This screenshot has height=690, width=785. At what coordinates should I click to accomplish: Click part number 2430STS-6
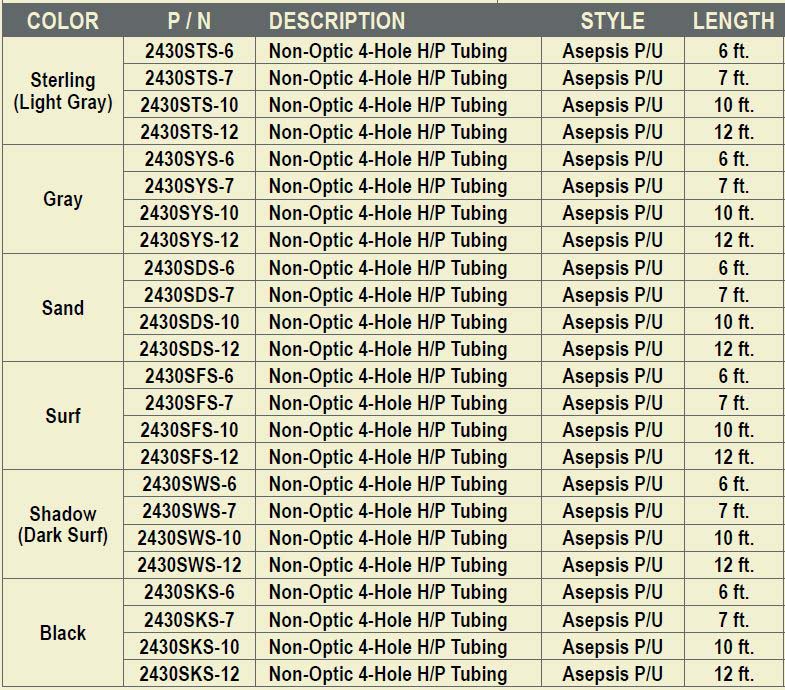tap(189, 51)
